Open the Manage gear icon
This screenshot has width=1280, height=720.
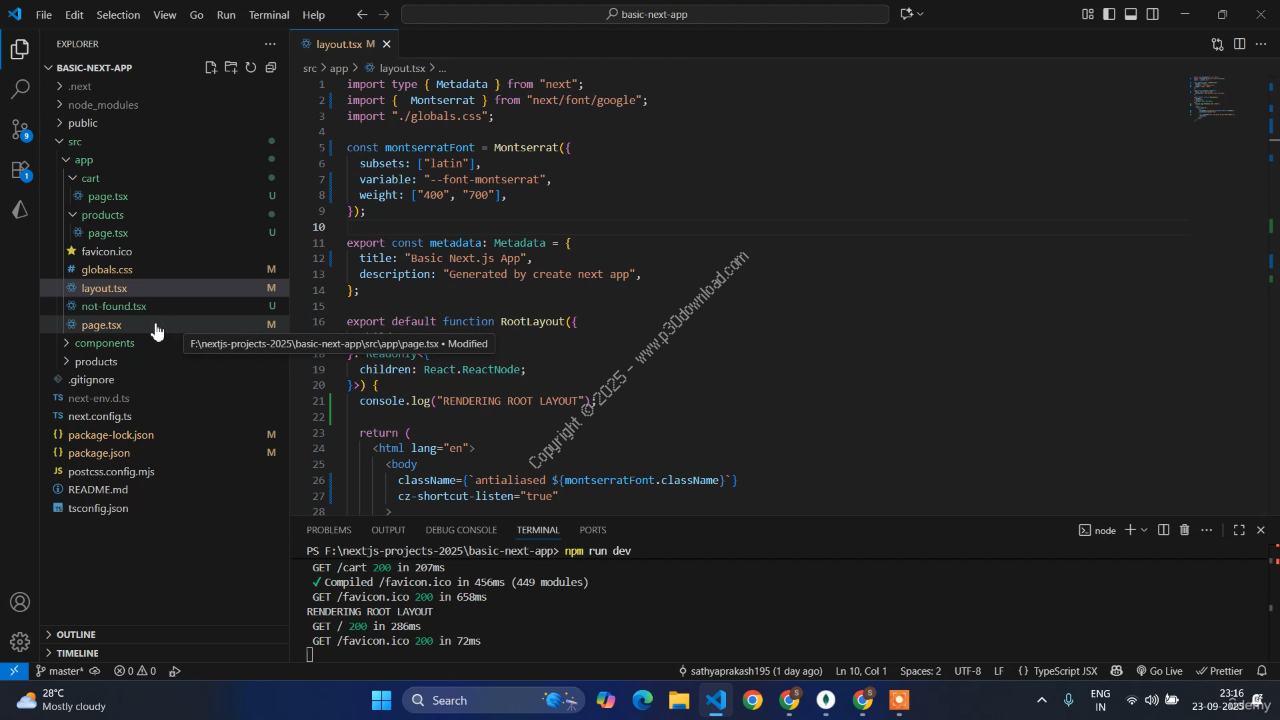point(20,642)
